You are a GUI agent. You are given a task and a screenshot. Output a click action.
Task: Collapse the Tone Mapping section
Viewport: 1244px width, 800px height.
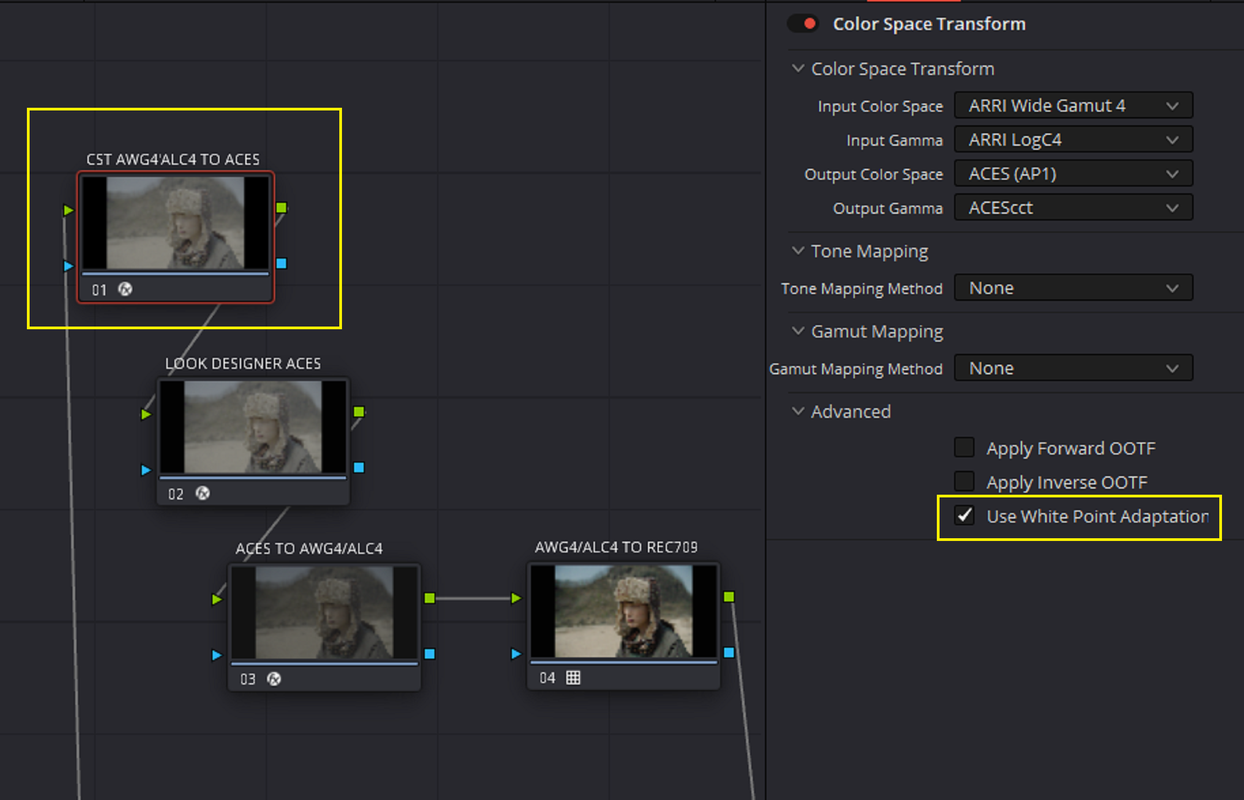(x=798, y=251)
